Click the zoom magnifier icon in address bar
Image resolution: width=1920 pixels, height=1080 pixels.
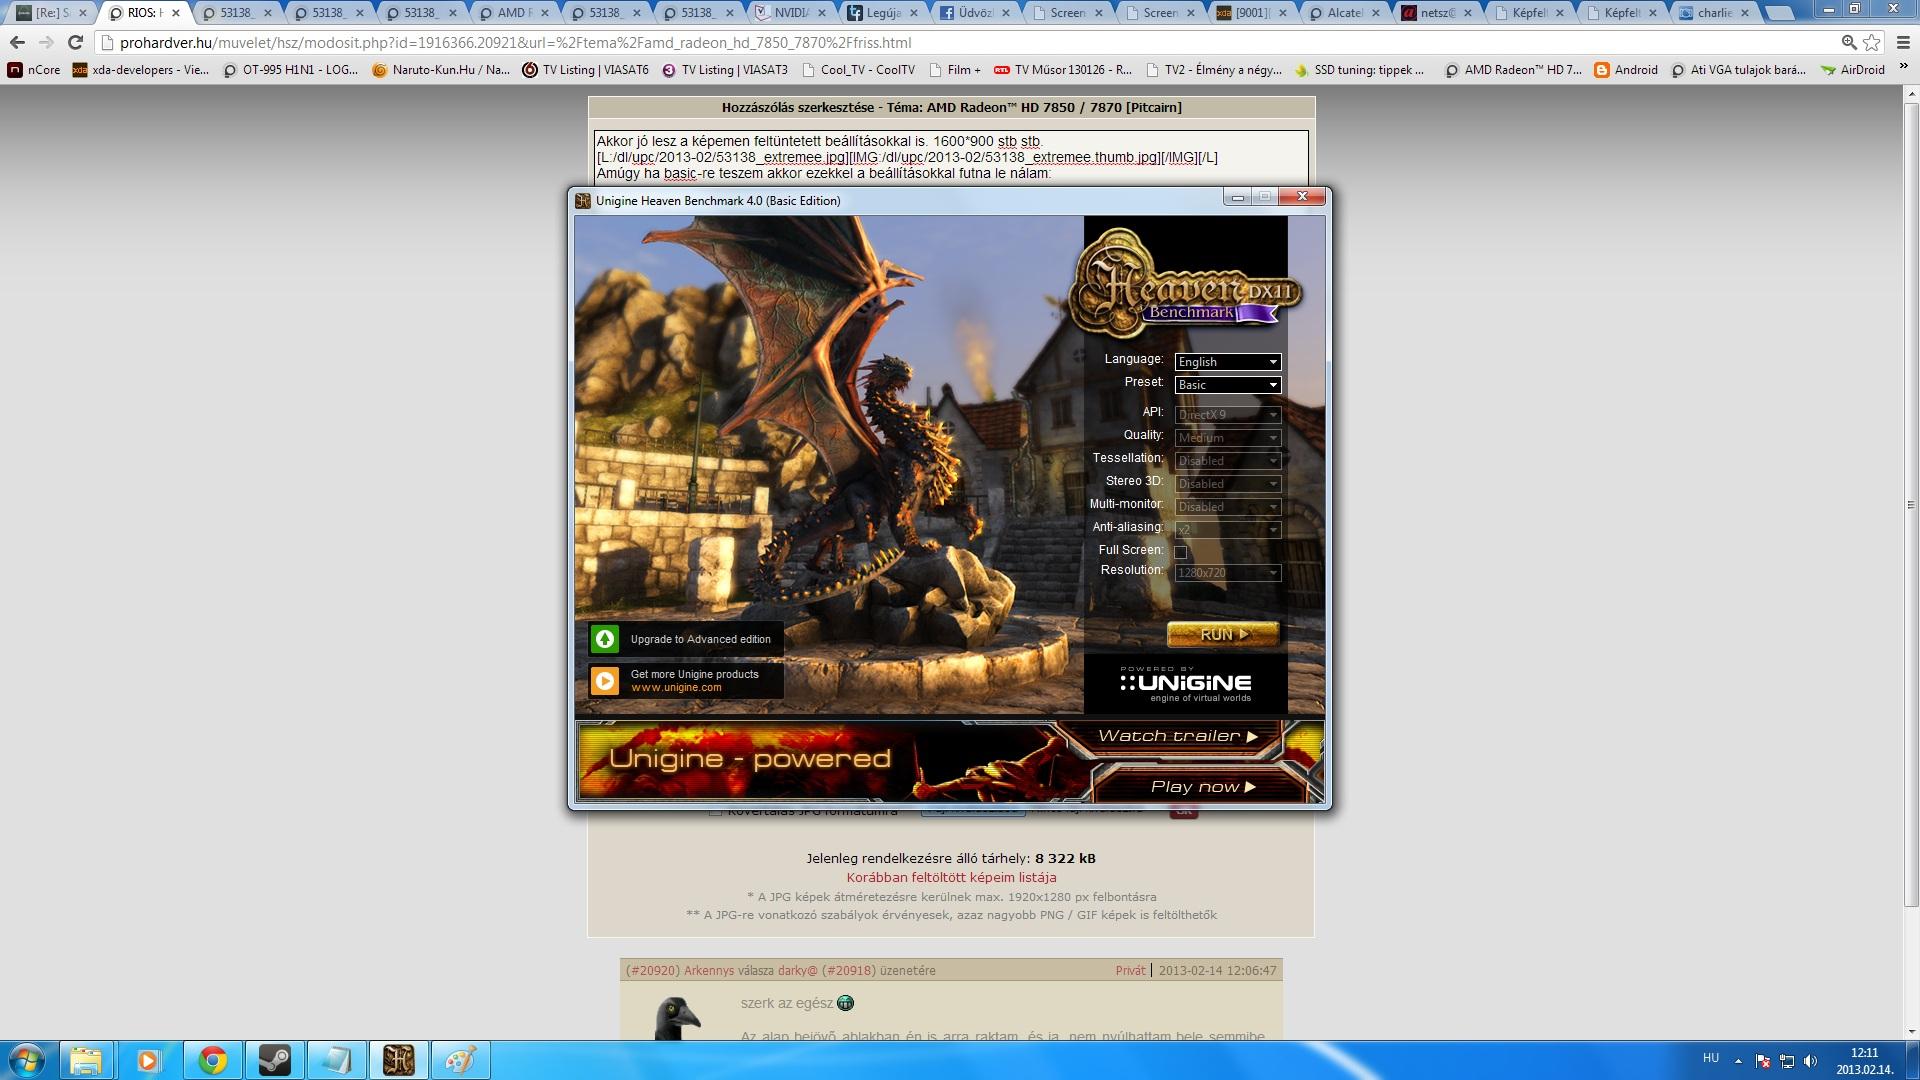click(x=1849, y=43)
